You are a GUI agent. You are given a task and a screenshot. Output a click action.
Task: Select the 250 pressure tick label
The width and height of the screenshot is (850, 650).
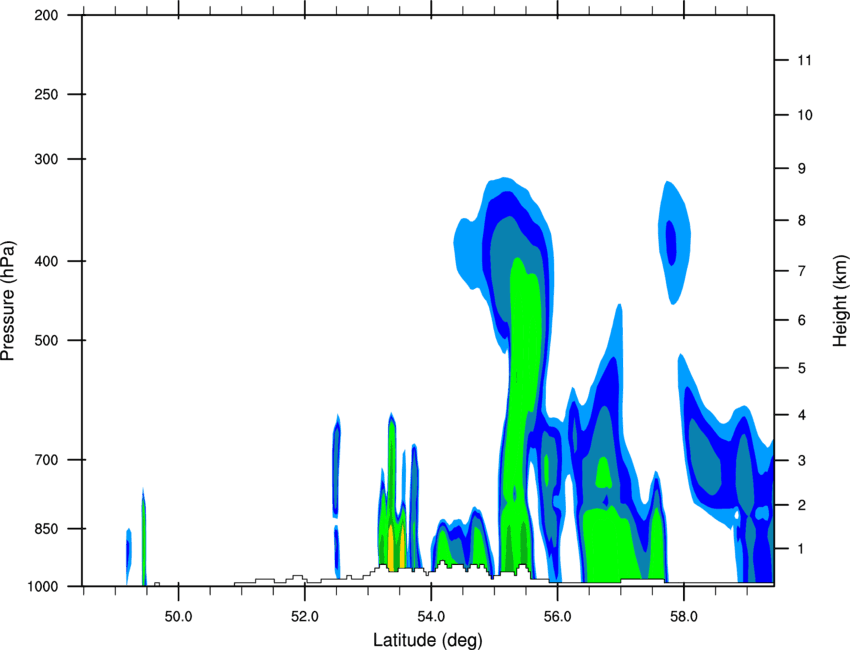click(x=47, y=94)
